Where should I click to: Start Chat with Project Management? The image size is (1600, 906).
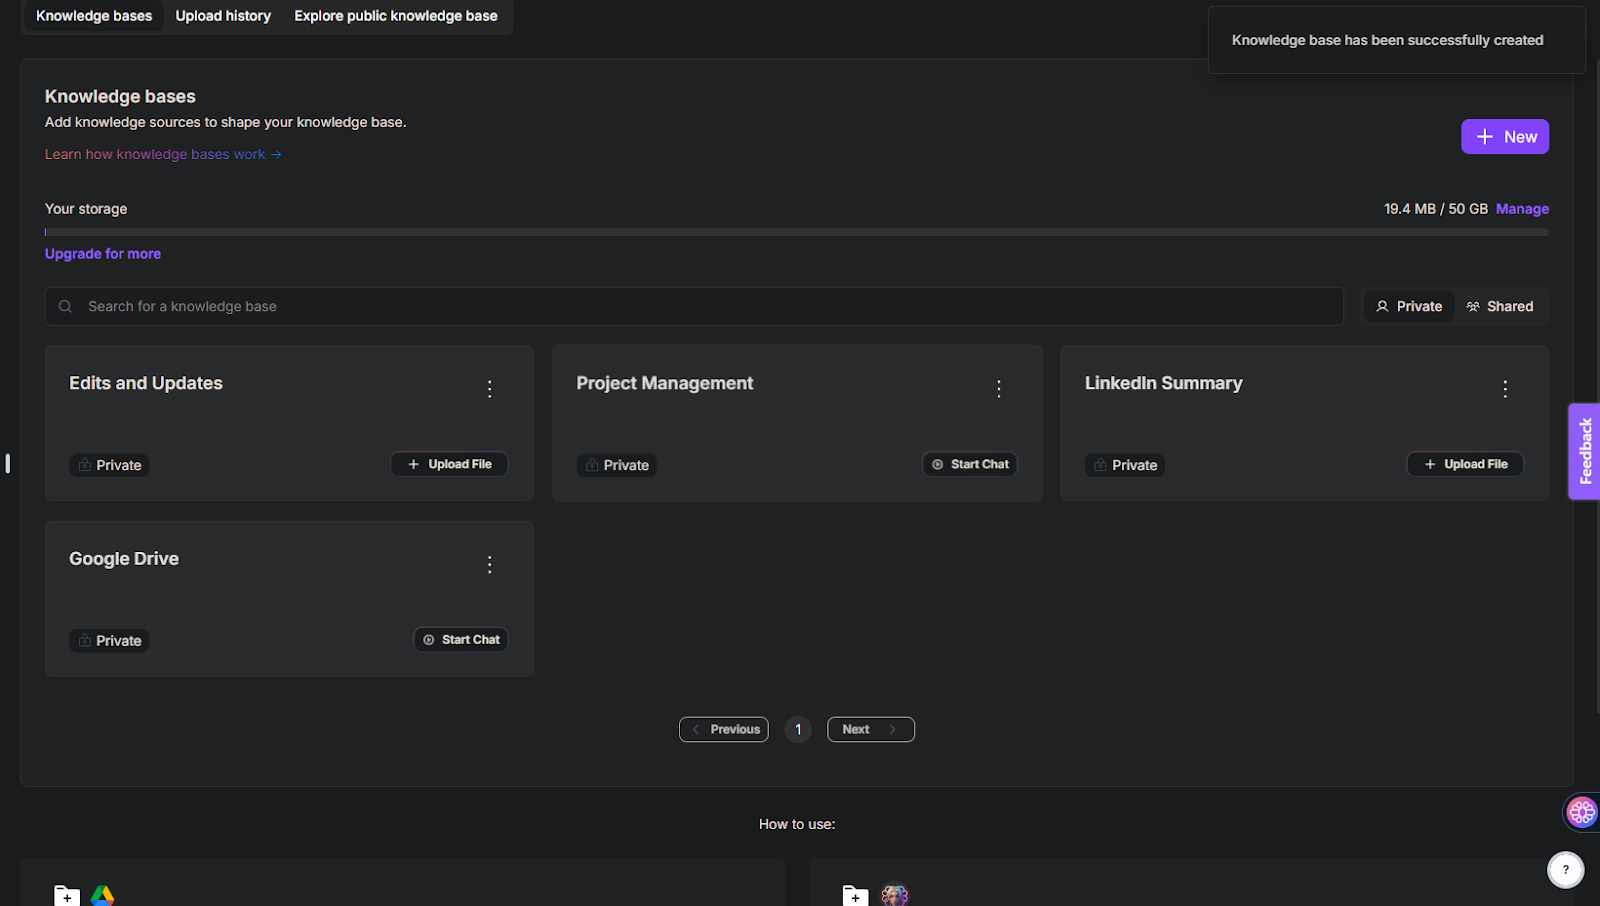(969, 464)
